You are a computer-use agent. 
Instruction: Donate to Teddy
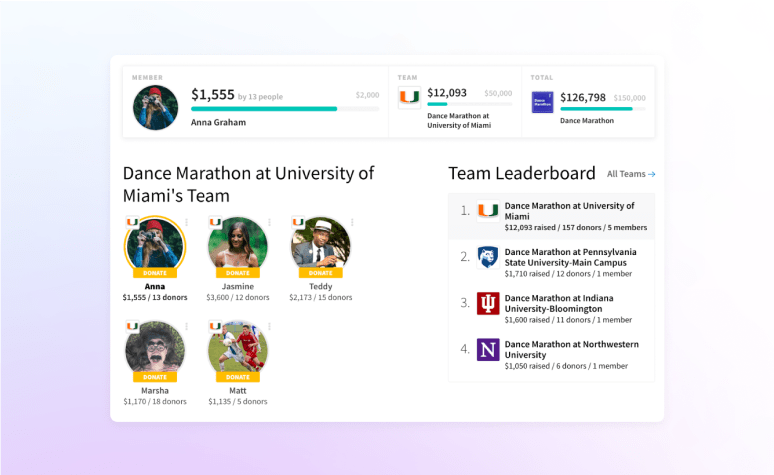point(320,273)
